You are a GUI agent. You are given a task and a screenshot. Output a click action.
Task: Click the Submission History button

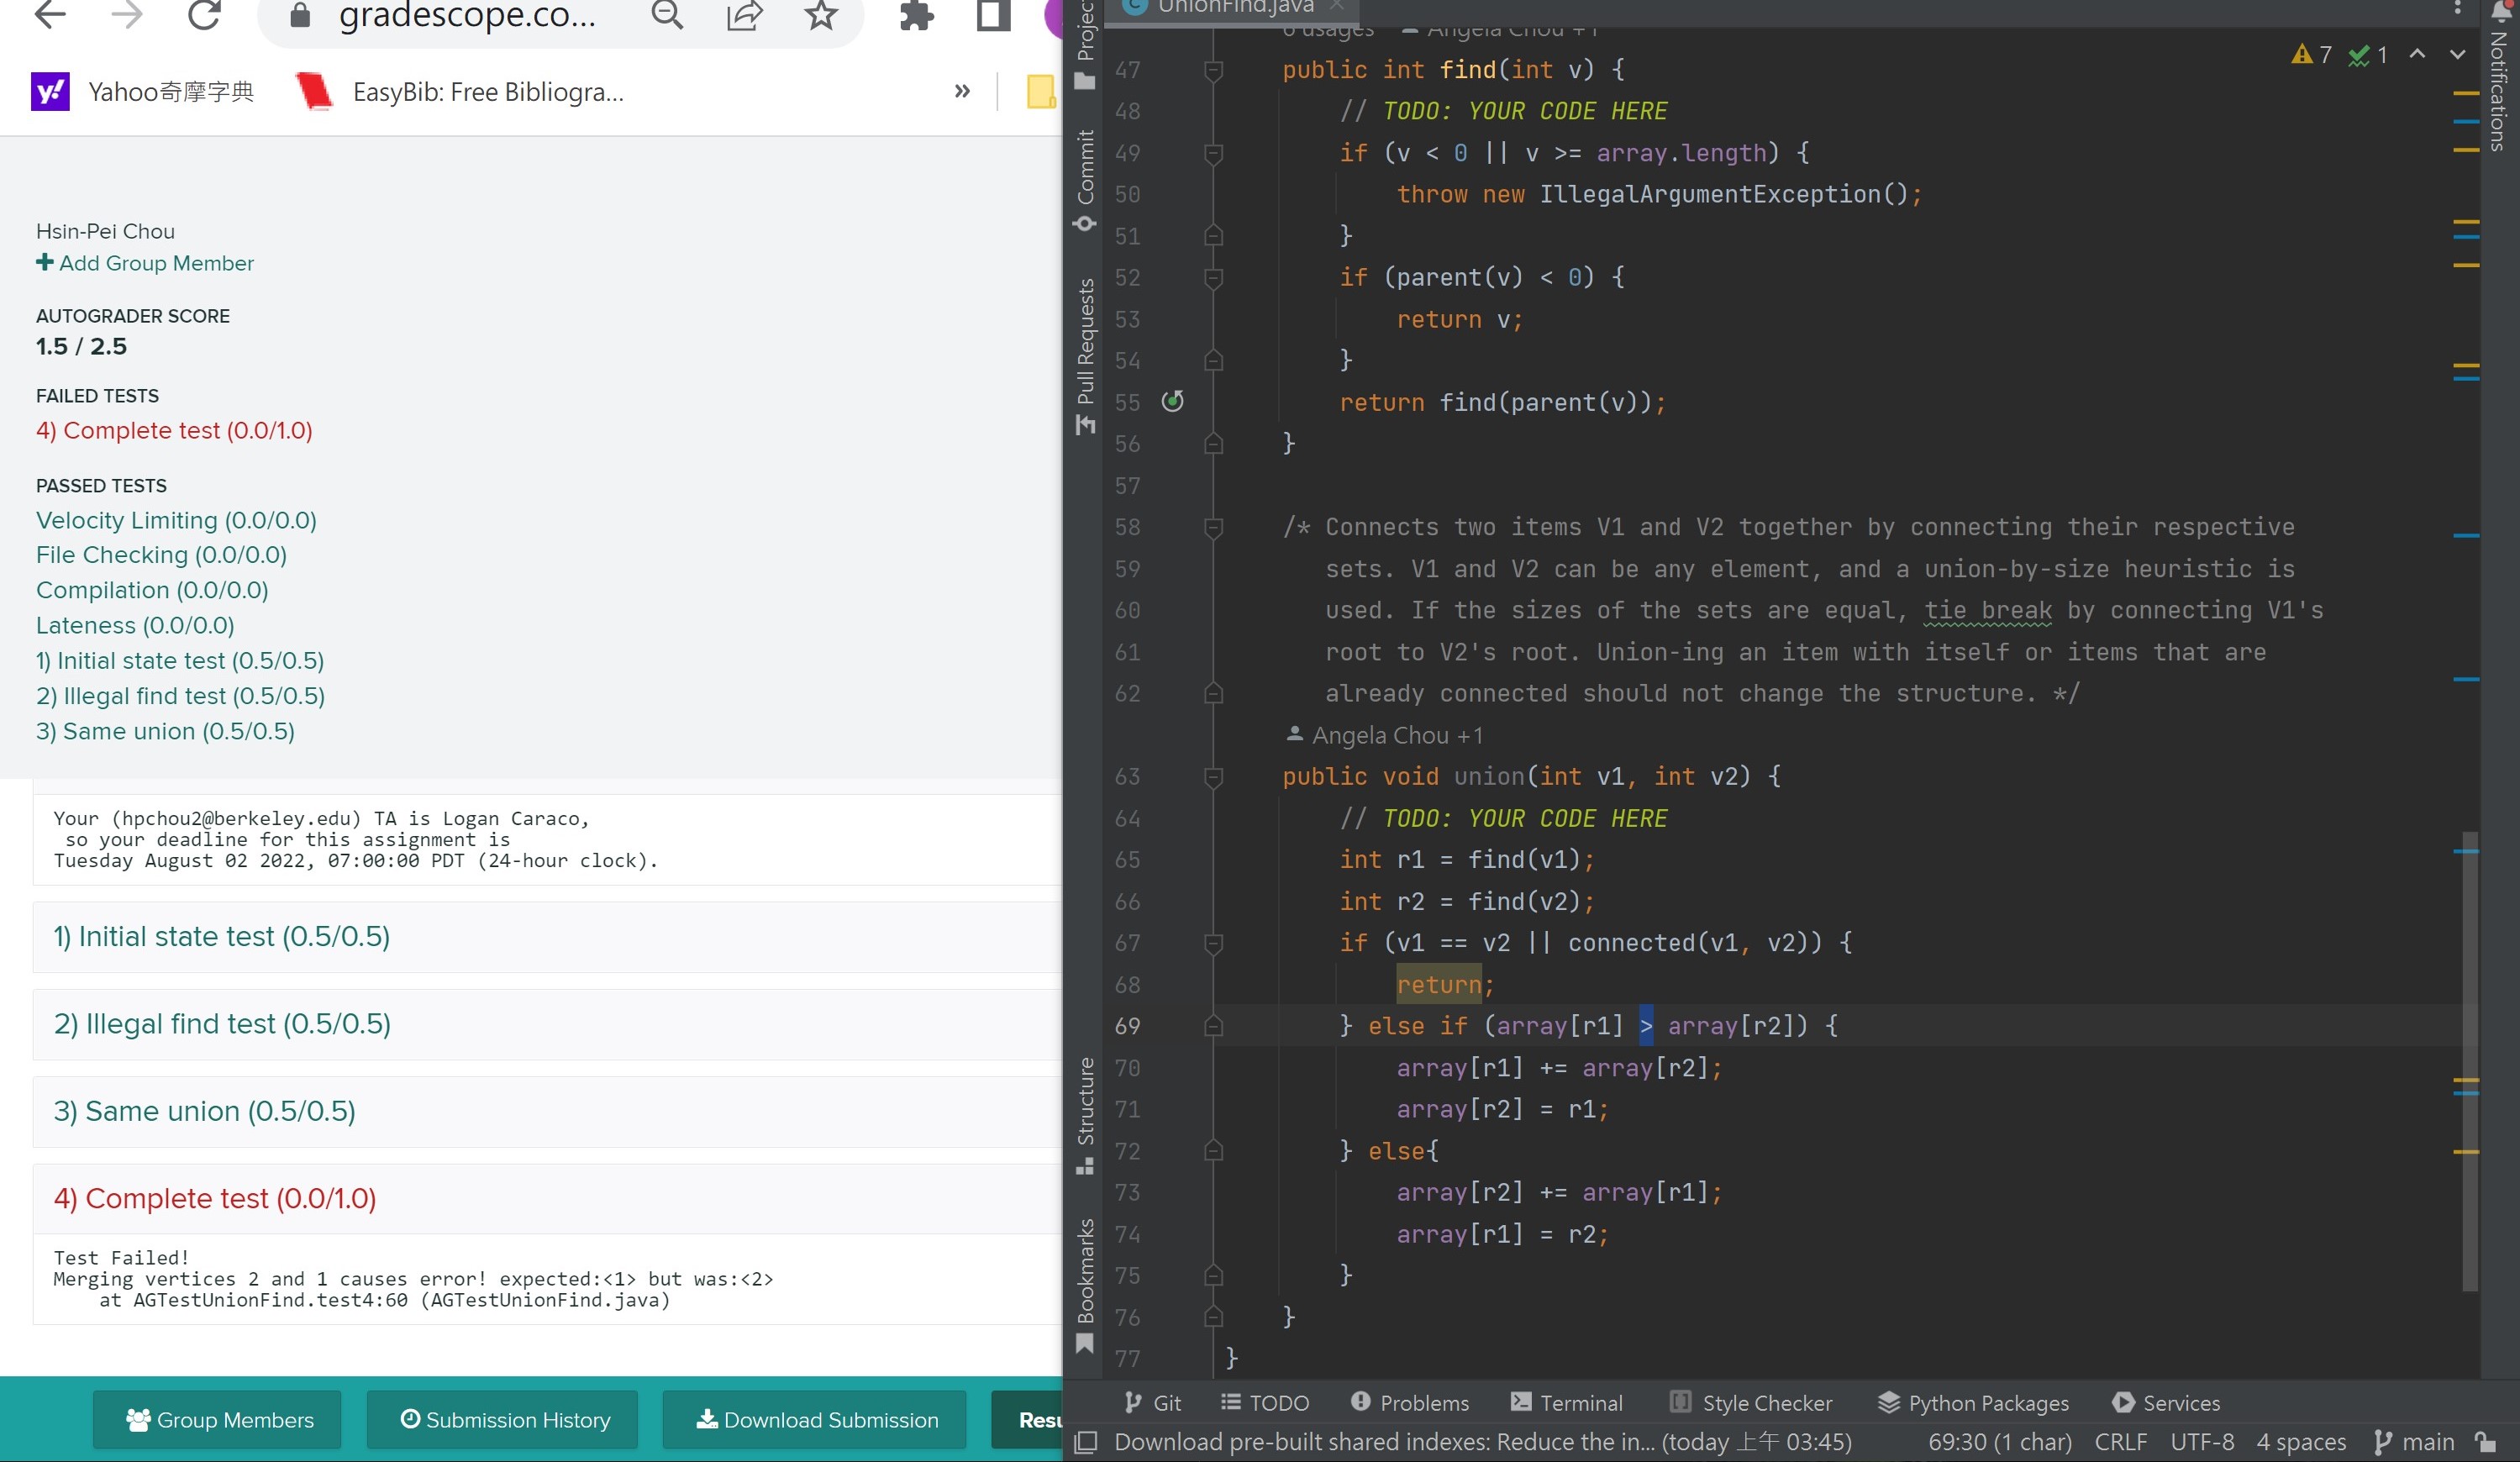coord(503,1419)
